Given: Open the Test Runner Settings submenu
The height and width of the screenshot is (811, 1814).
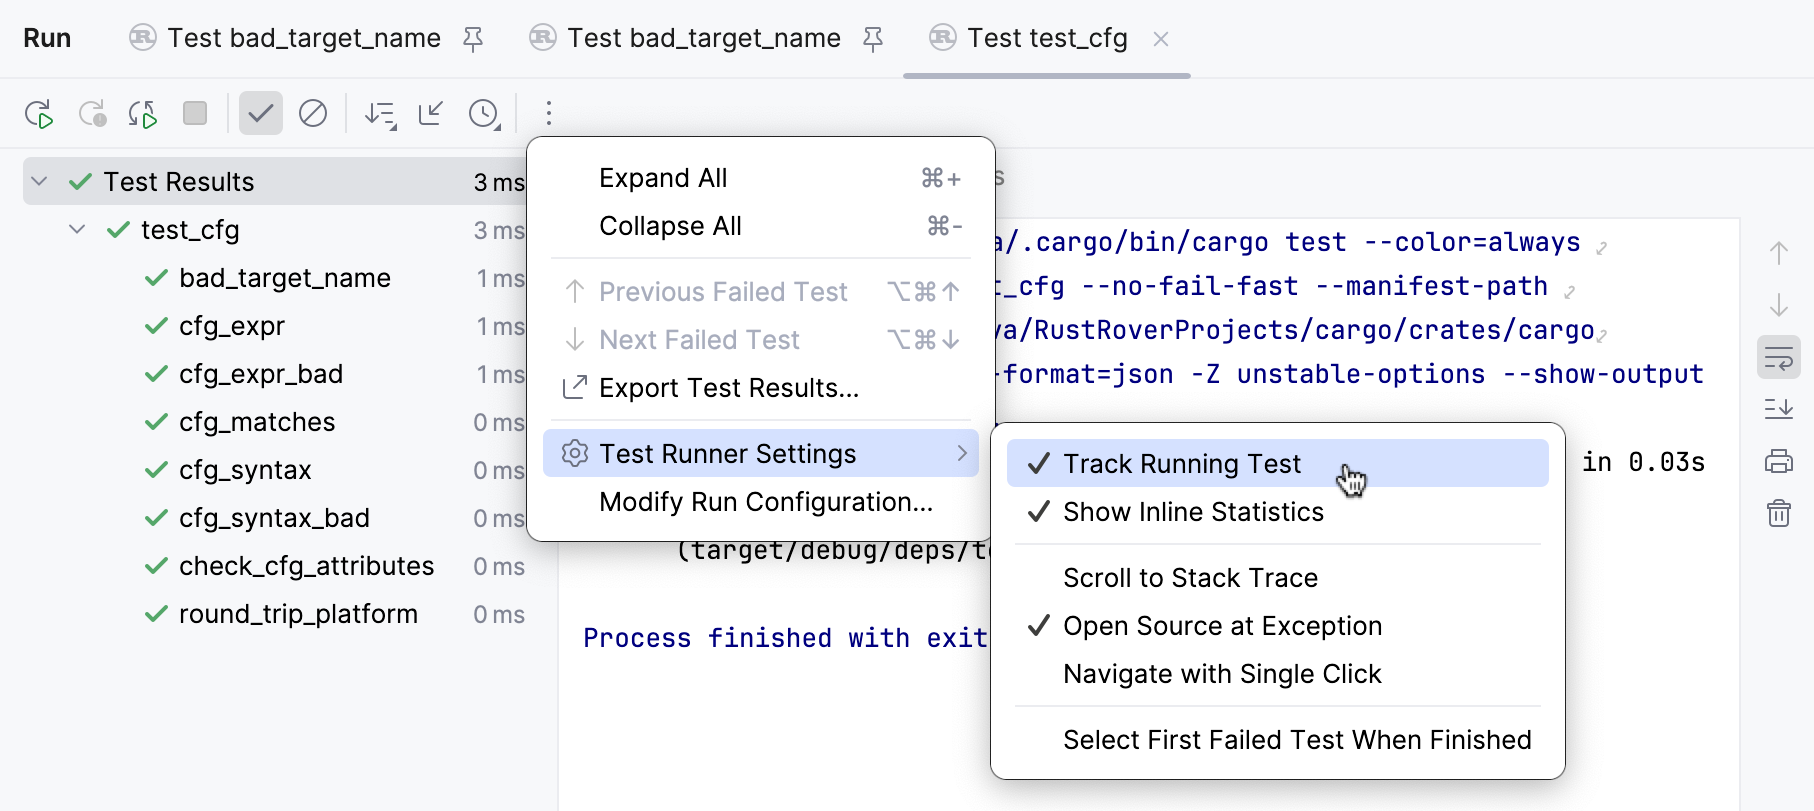Looking at the screenshot, I should click(x=727, y=453).
